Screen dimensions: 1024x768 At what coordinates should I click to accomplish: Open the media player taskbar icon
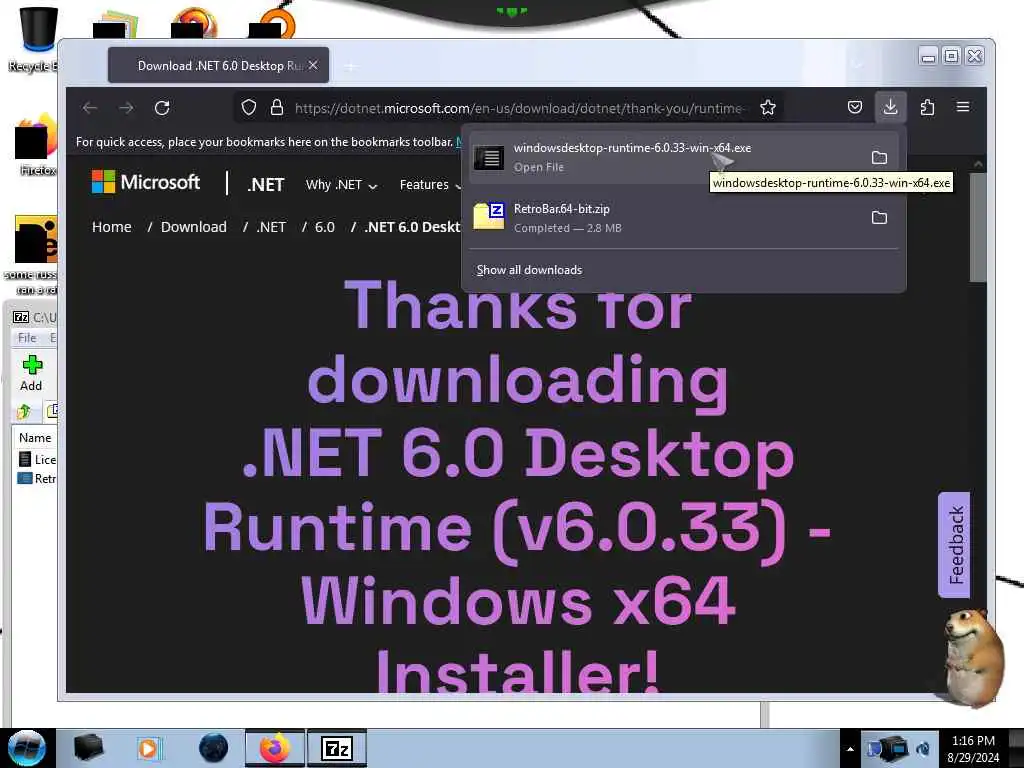[149, 748]
